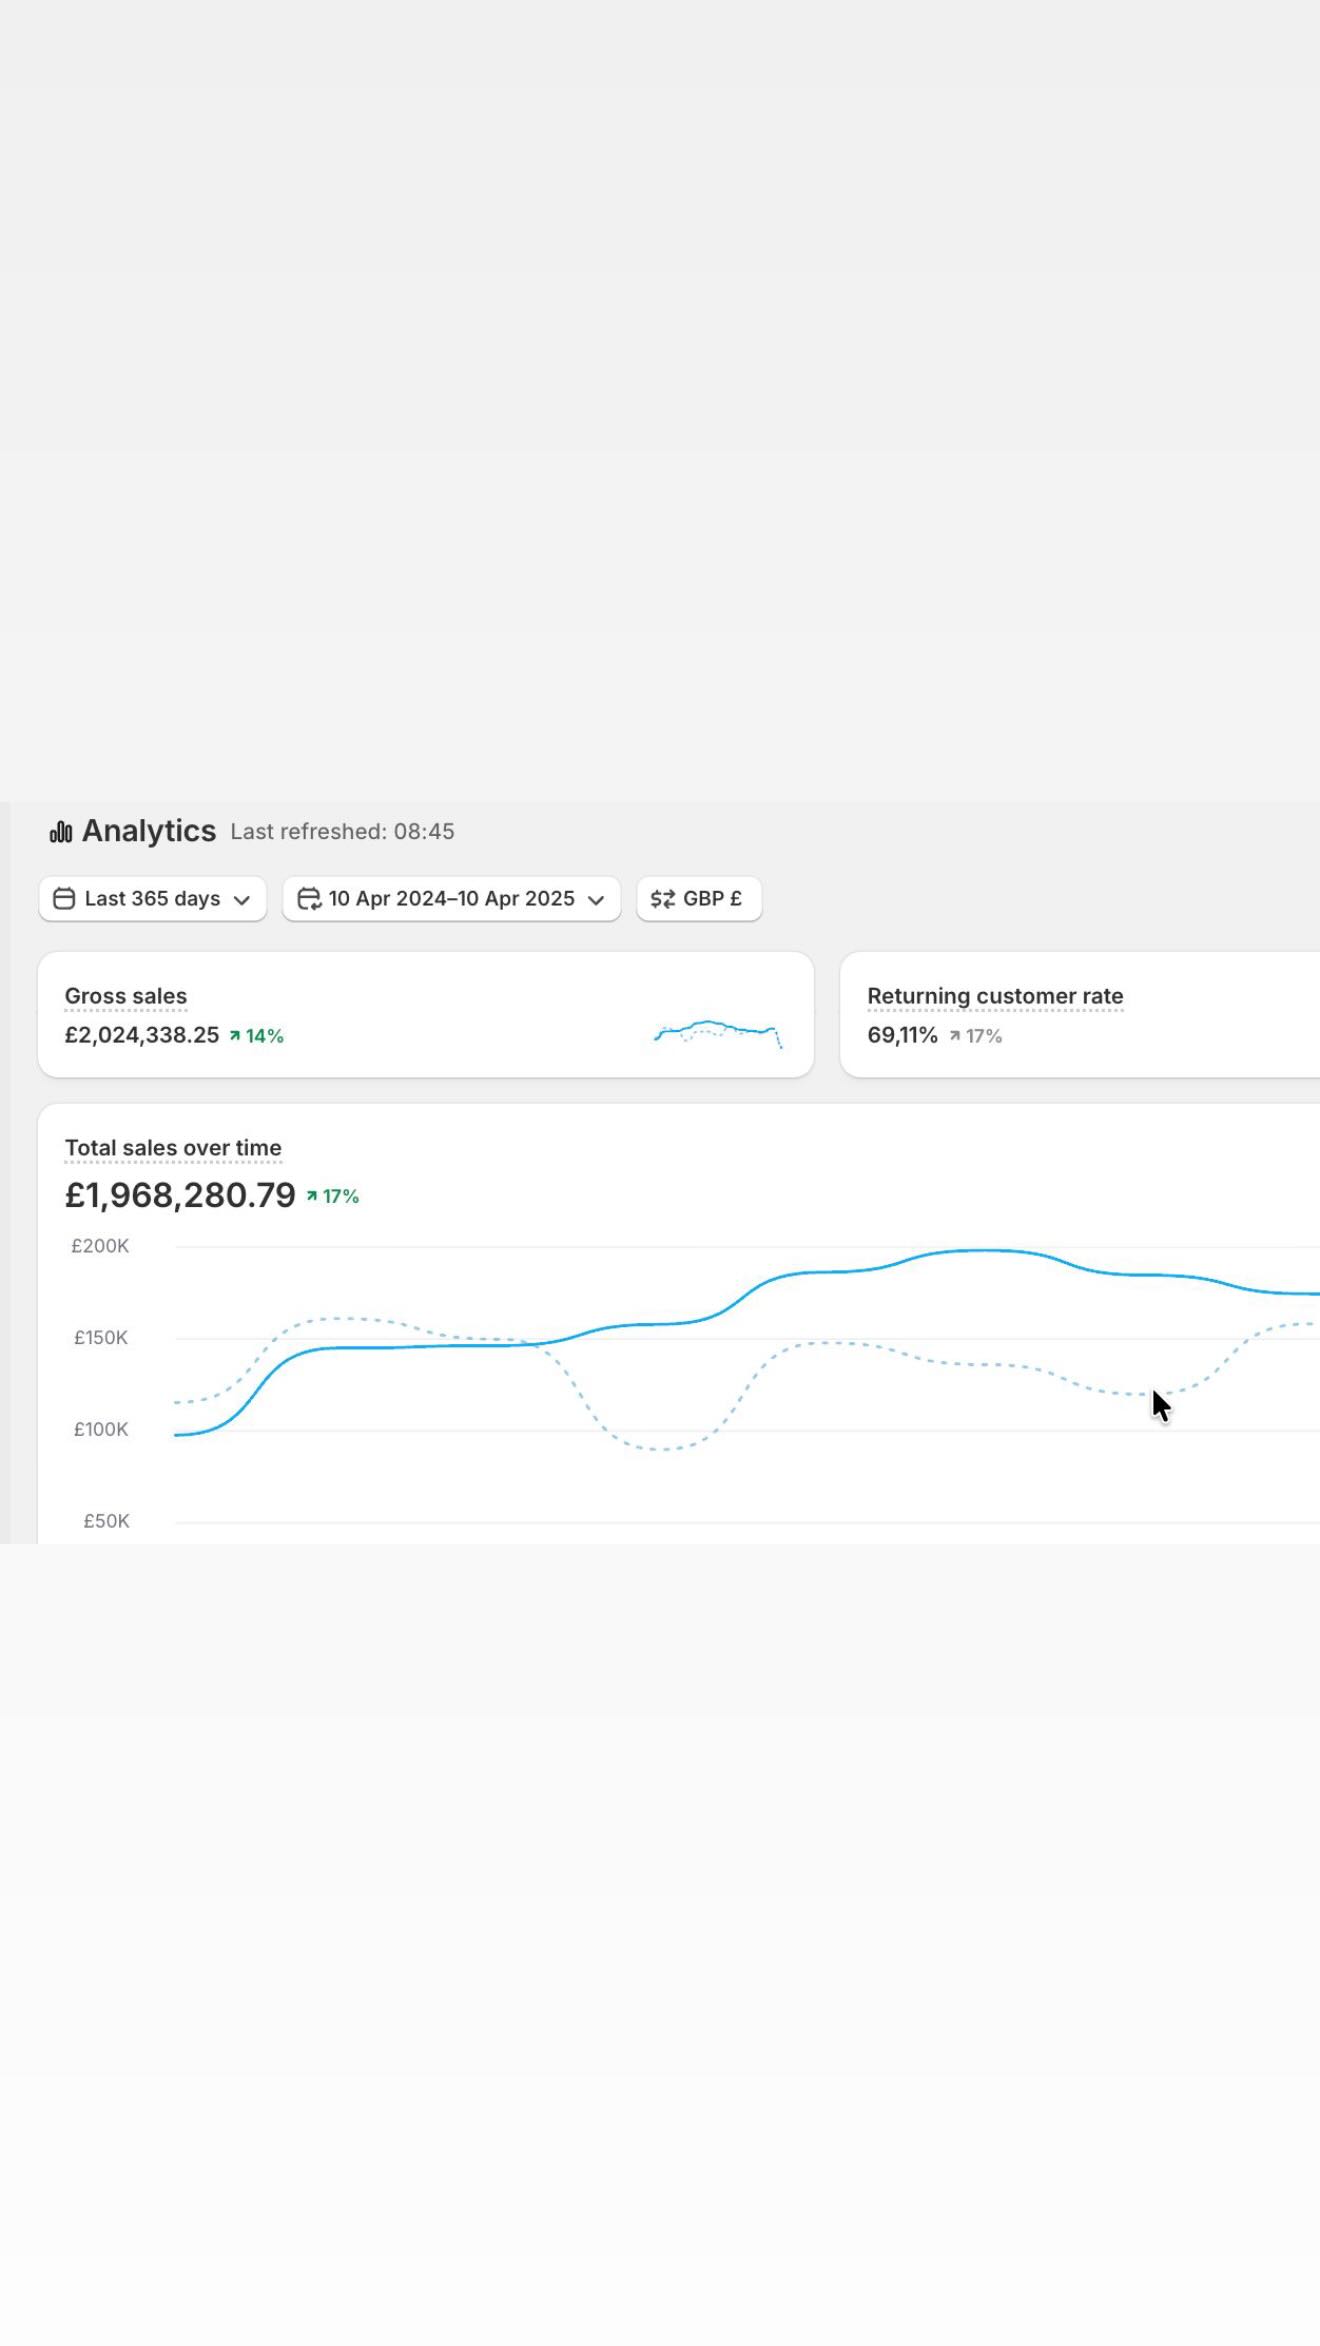Open the Last 365 days date range dropdown

click(x=153, y=899)
